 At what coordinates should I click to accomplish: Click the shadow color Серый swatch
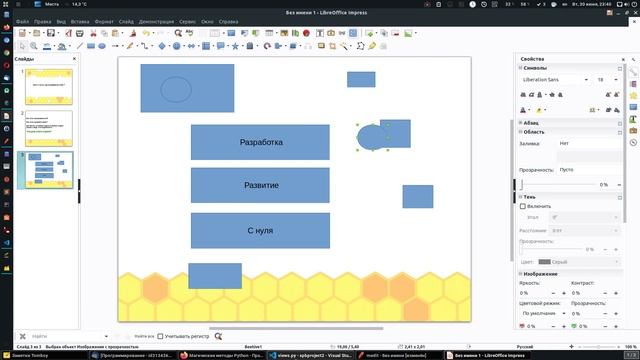click(x=544, y=262)
